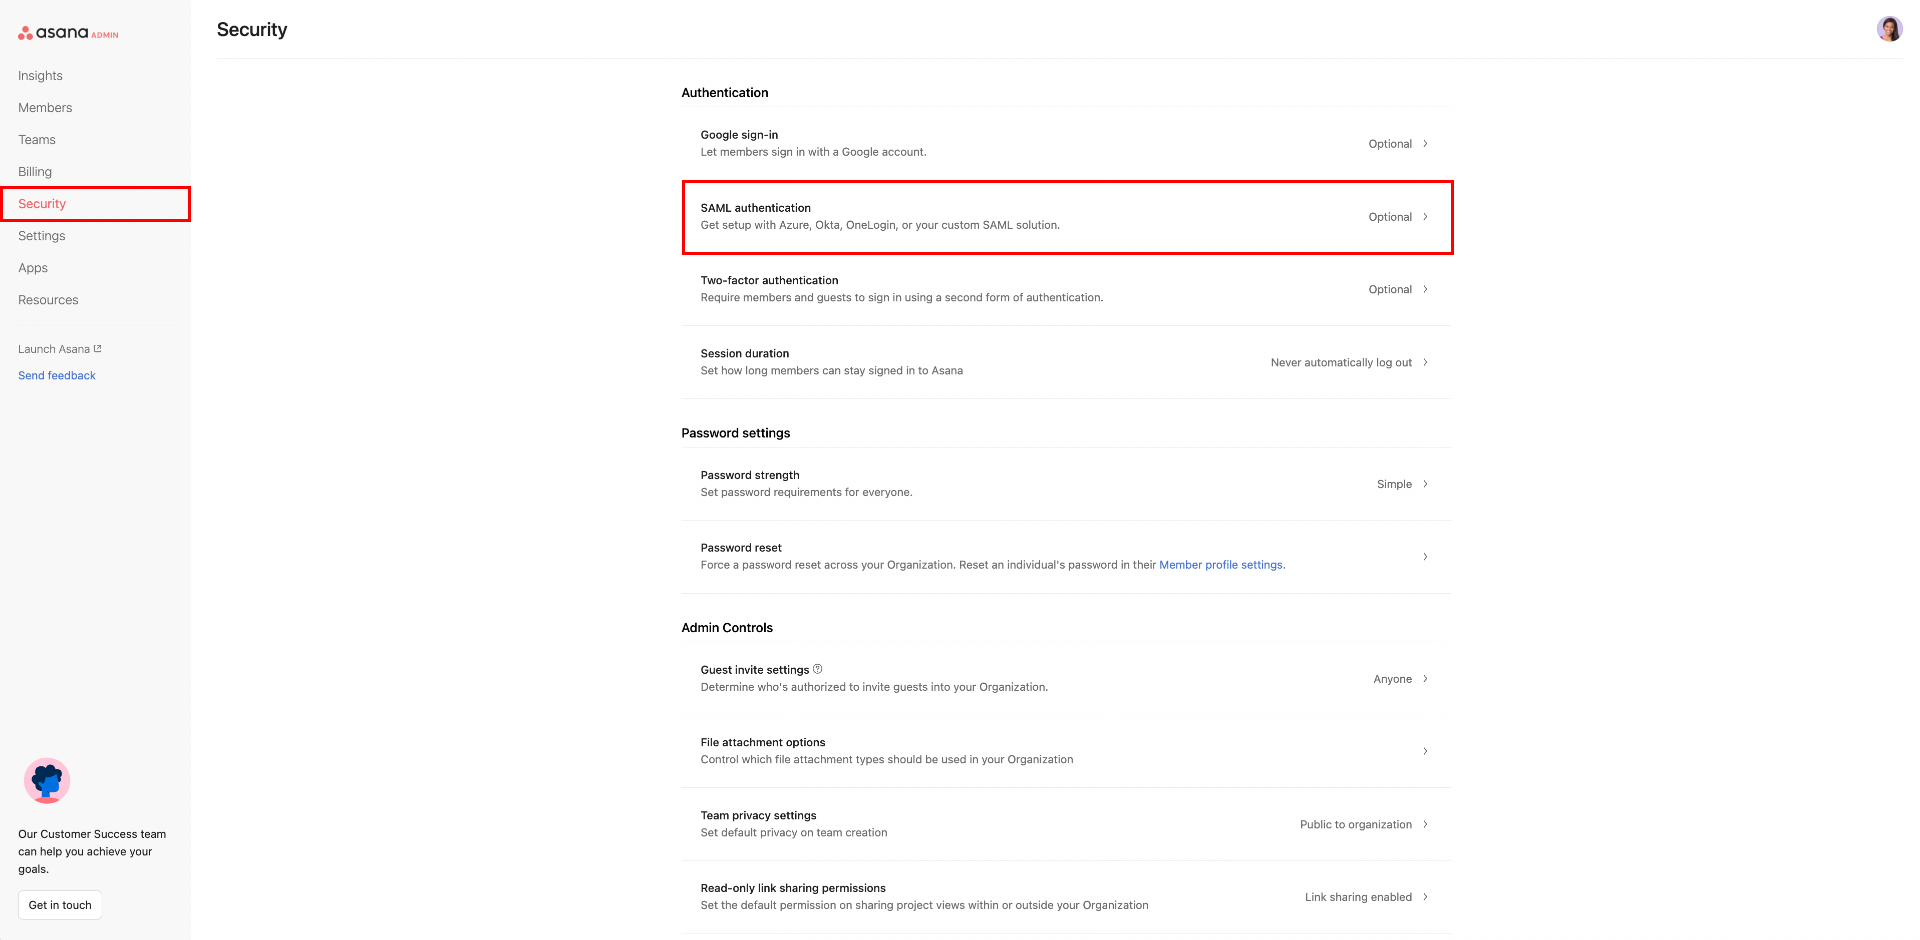This screenshot has height=940, width=1920.
Task: Expand Password strength chevron
Action: [x=1425, y=484]
